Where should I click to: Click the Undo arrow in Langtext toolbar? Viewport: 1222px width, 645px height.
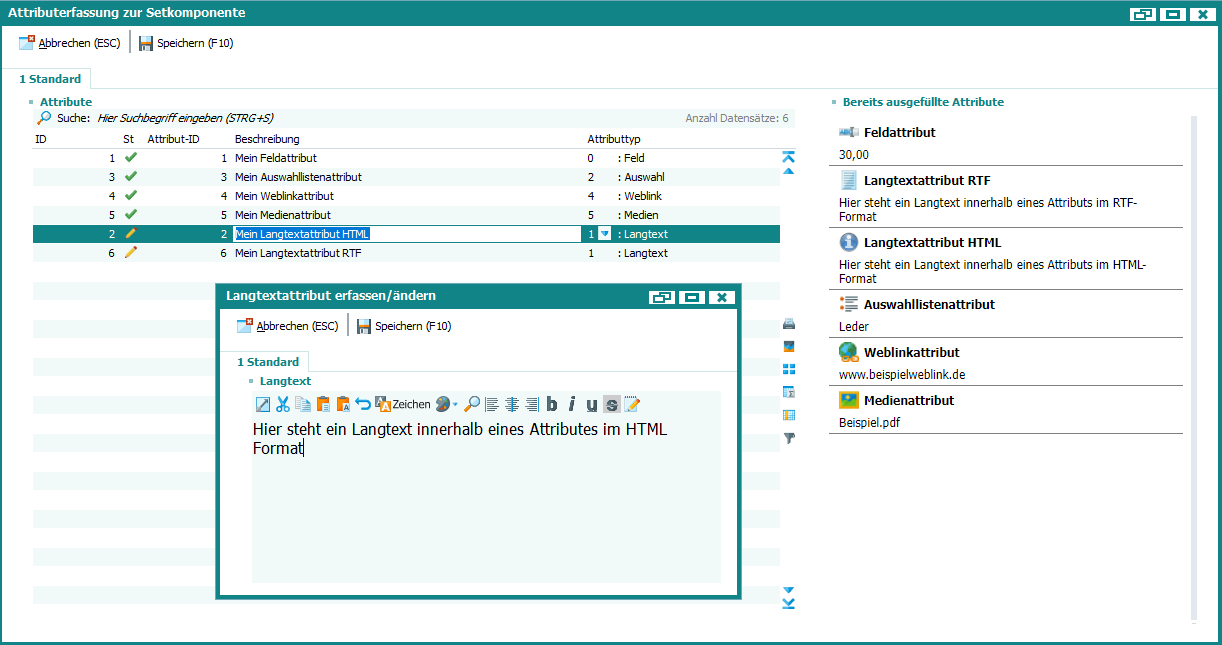[363, 405]
